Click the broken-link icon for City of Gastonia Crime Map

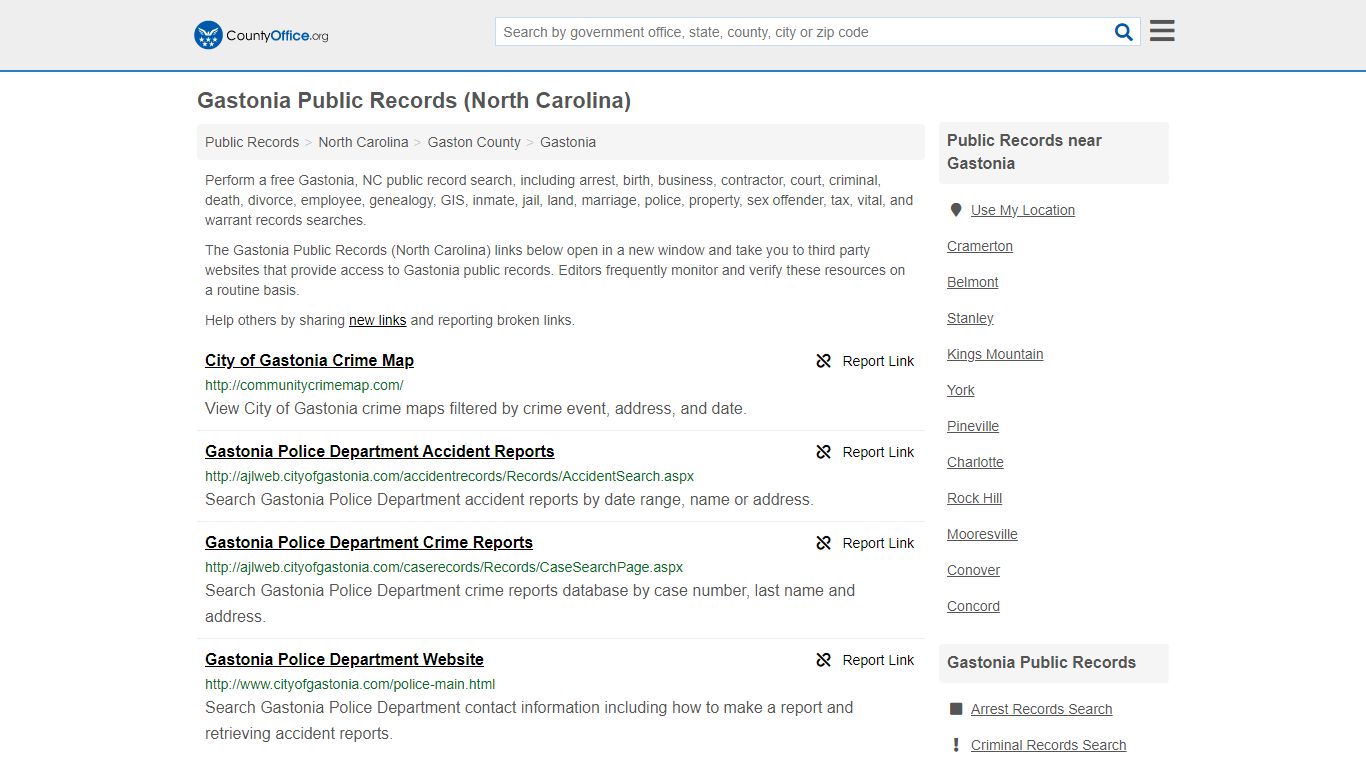point(824,361)
